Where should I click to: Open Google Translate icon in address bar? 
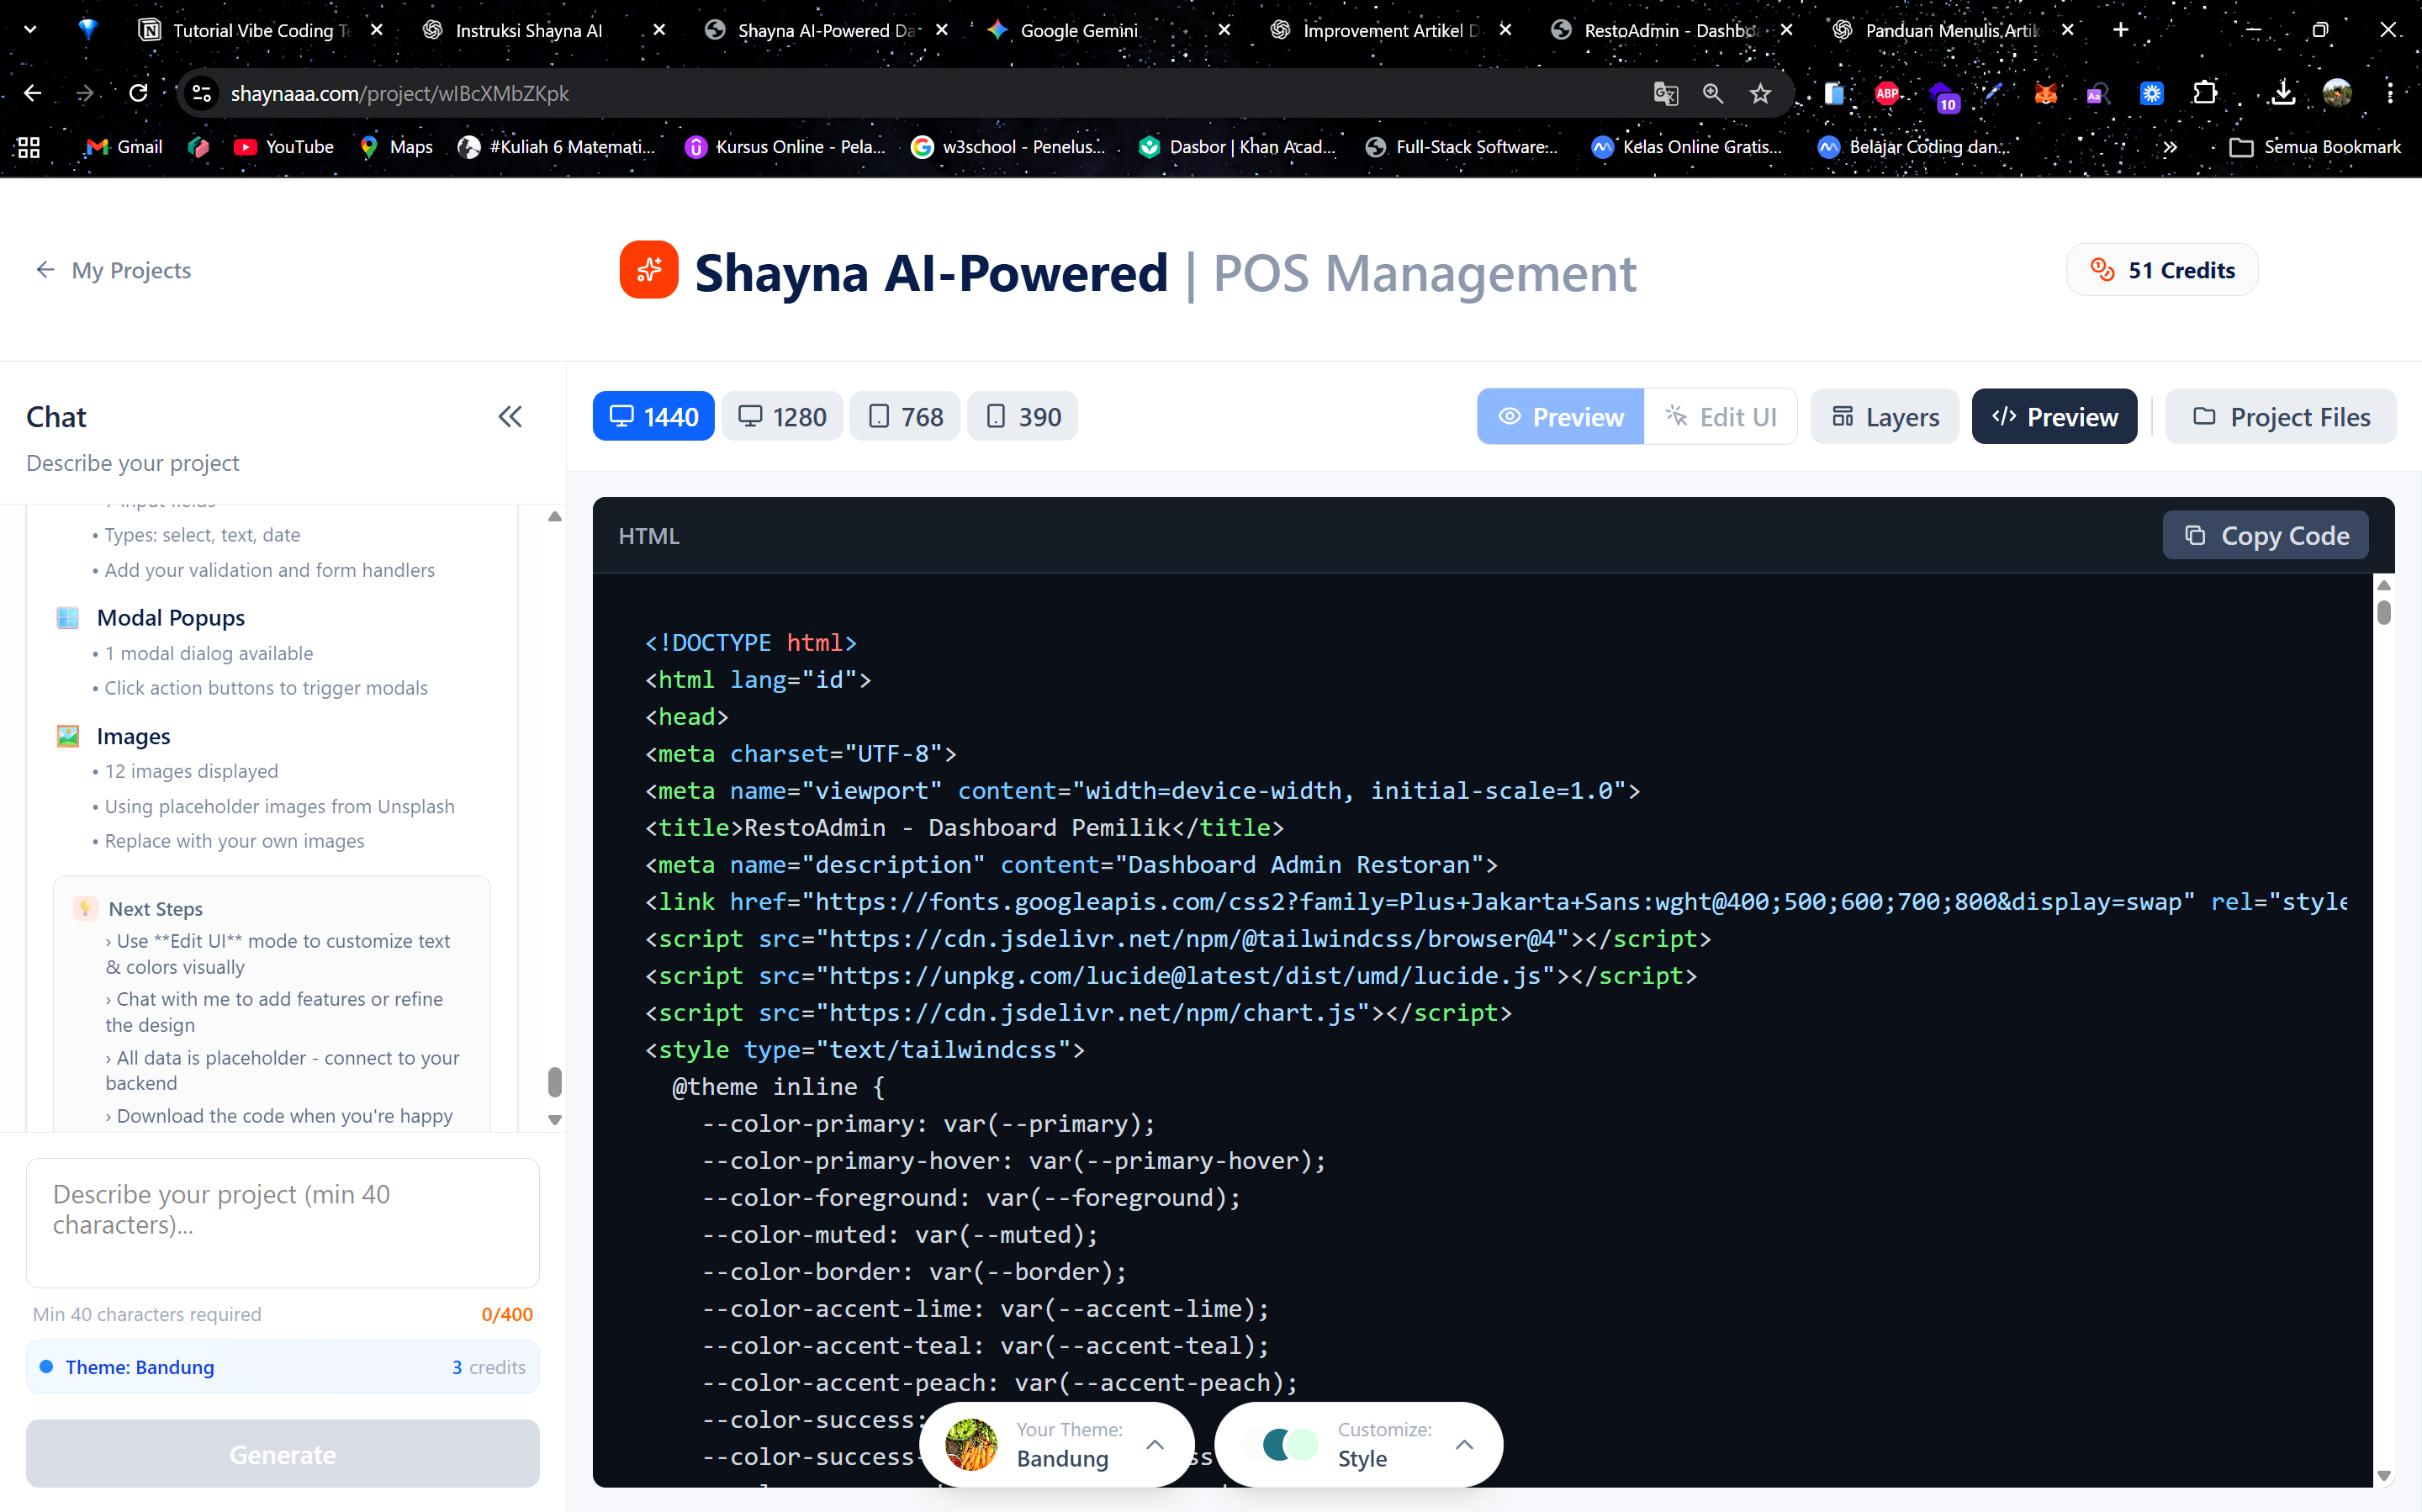[1665, 93]
